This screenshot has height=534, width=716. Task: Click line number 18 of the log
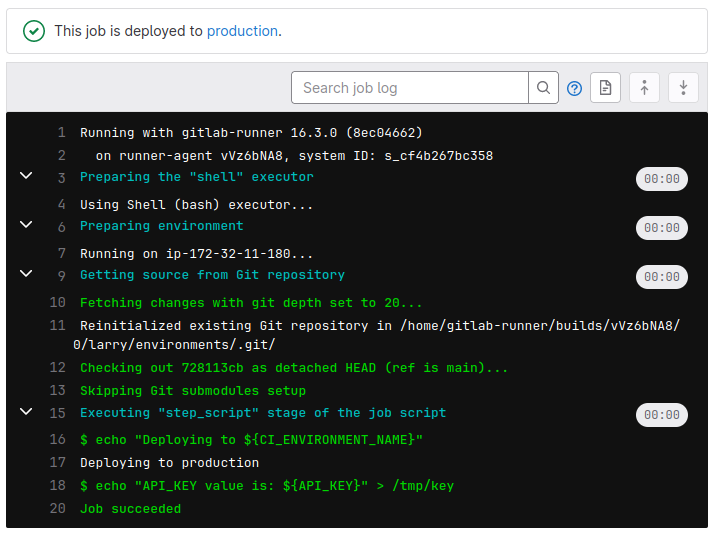pyautogui.click(x=58, y=486)
